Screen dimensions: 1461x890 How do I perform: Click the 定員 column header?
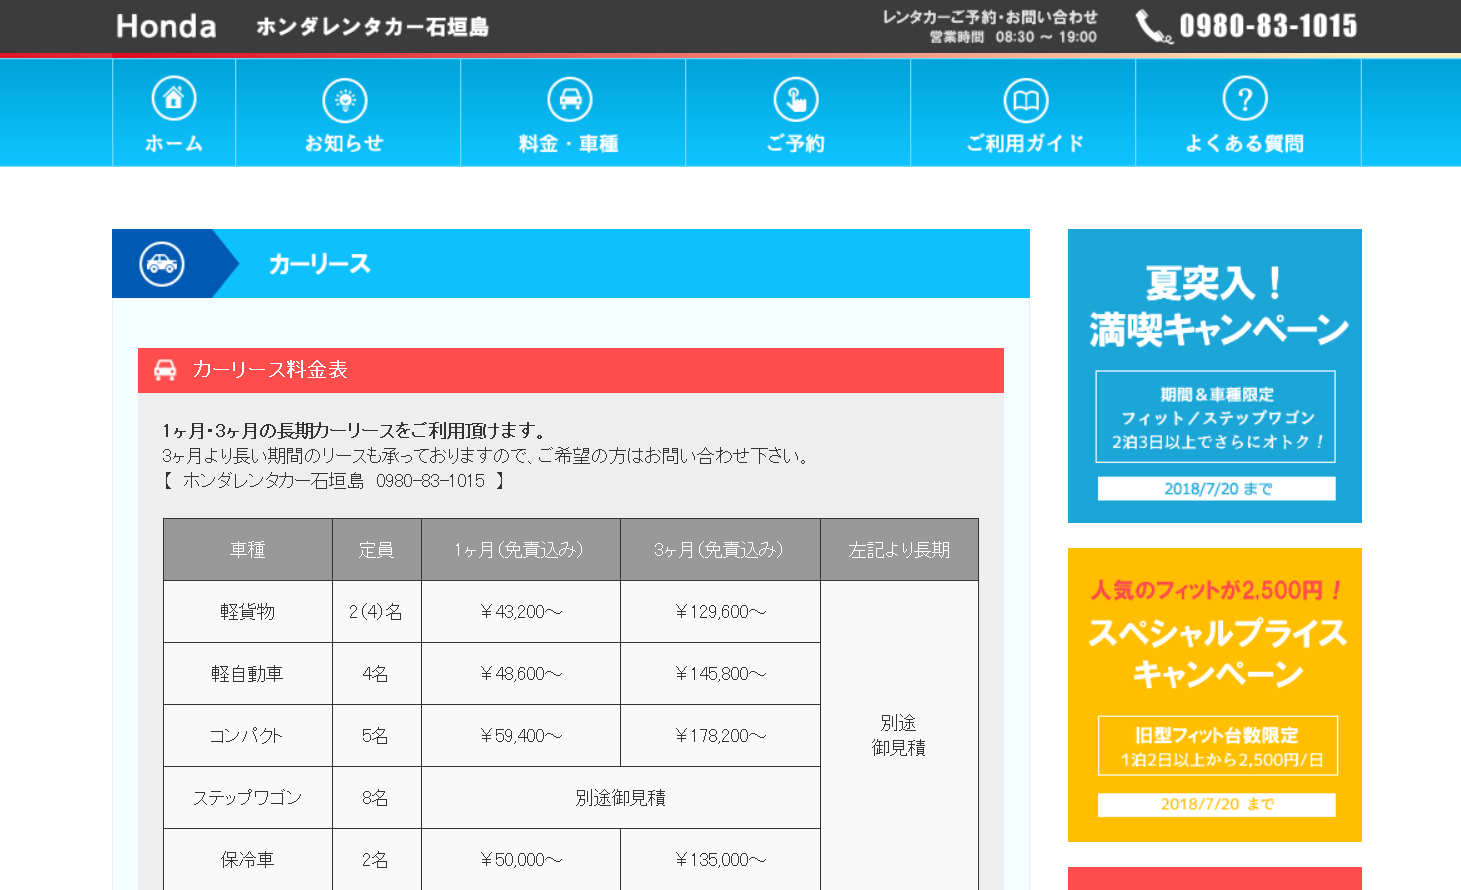point(377,550)
